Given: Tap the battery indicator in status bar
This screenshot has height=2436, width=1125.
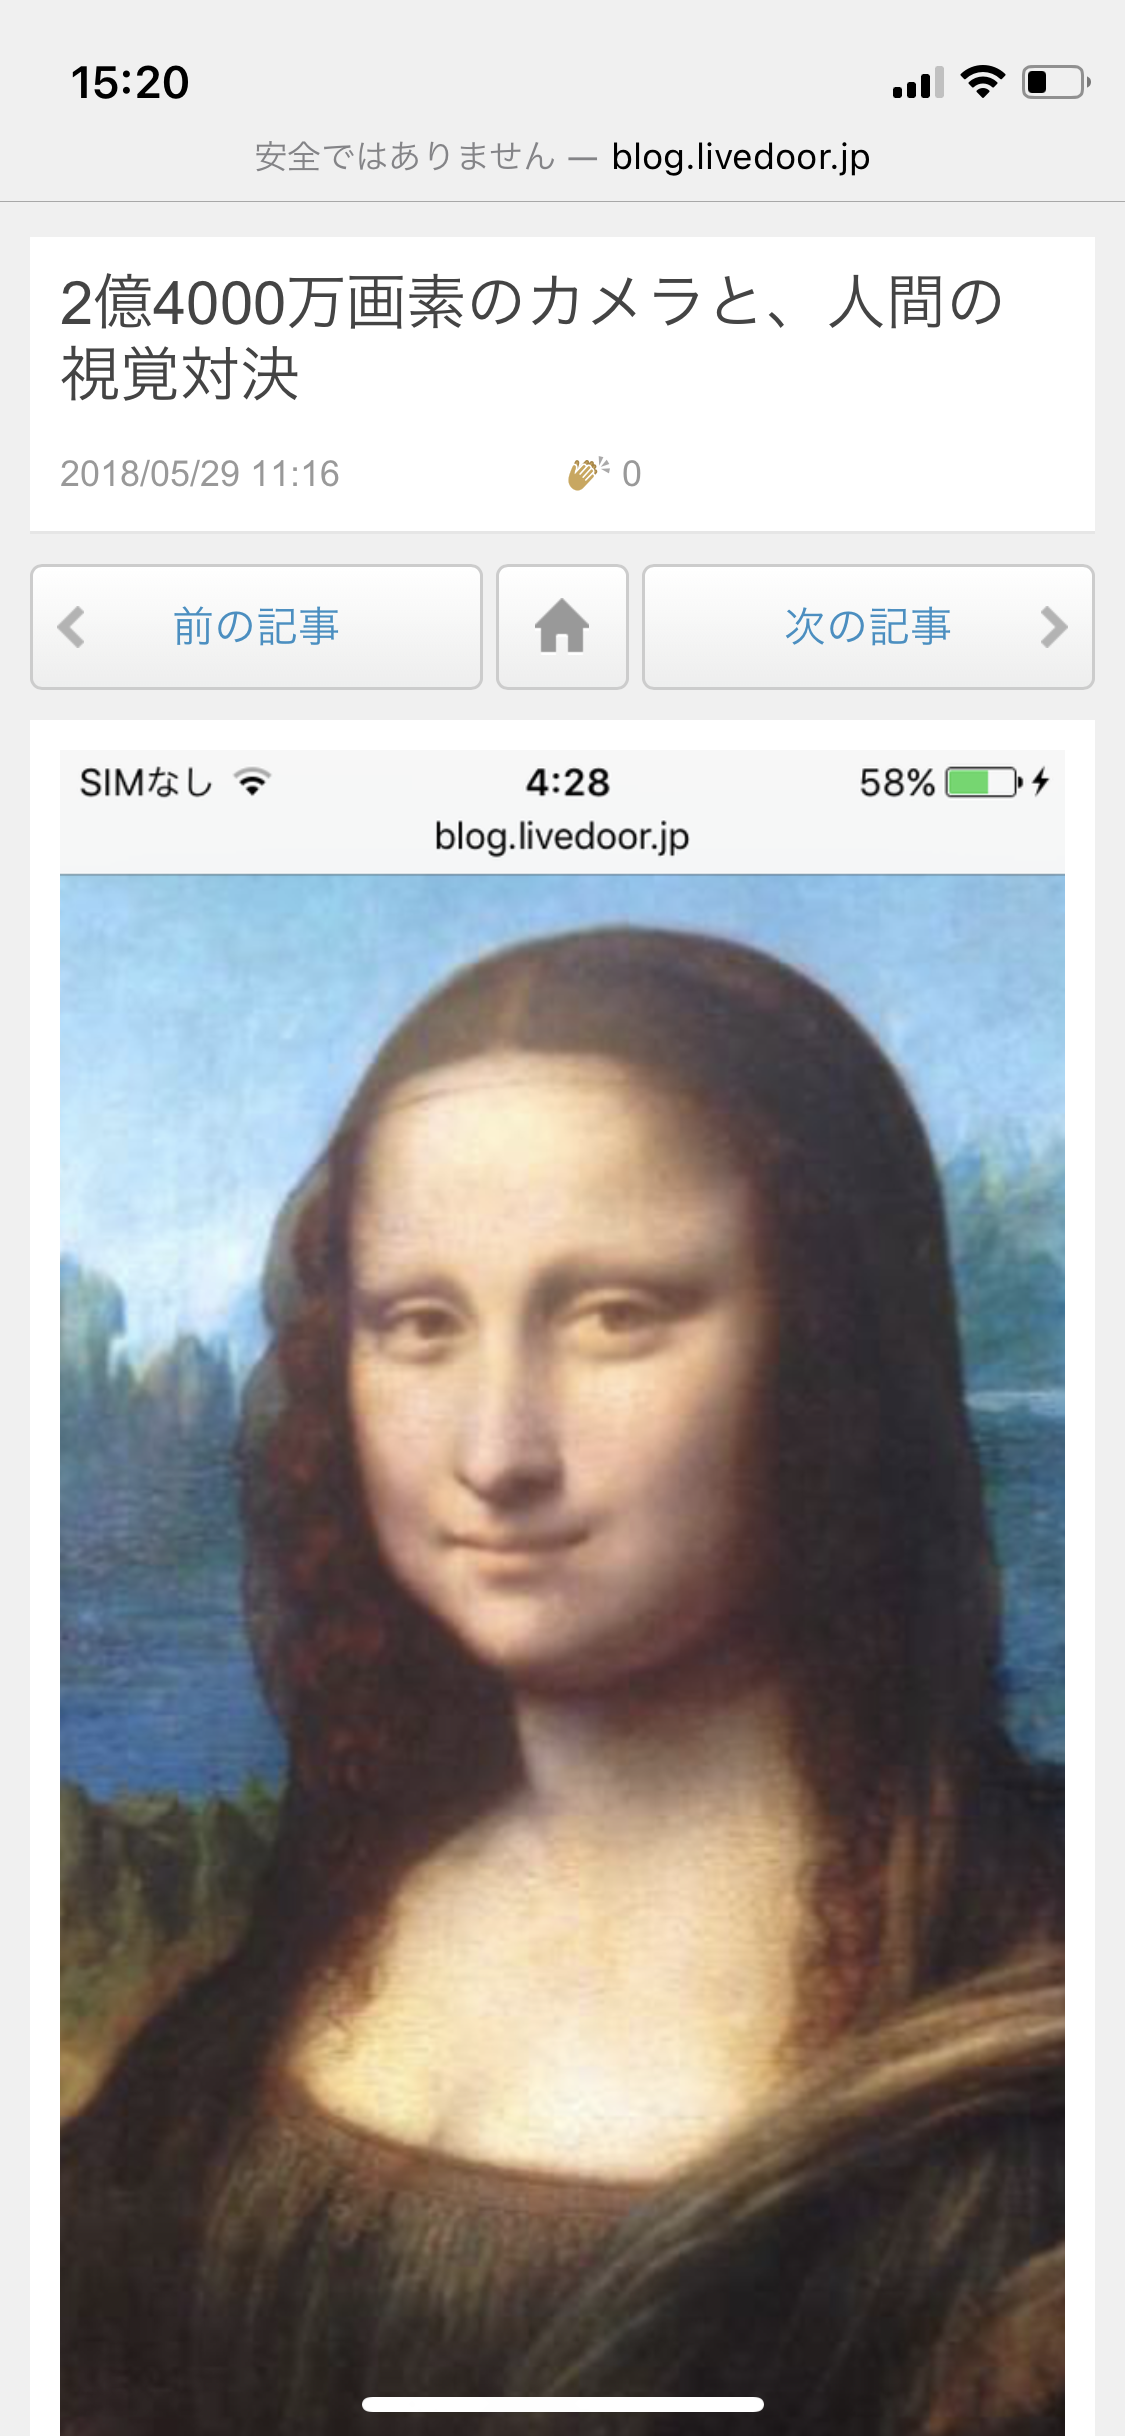Looking at the screenshot, I should click(1056, 82).
